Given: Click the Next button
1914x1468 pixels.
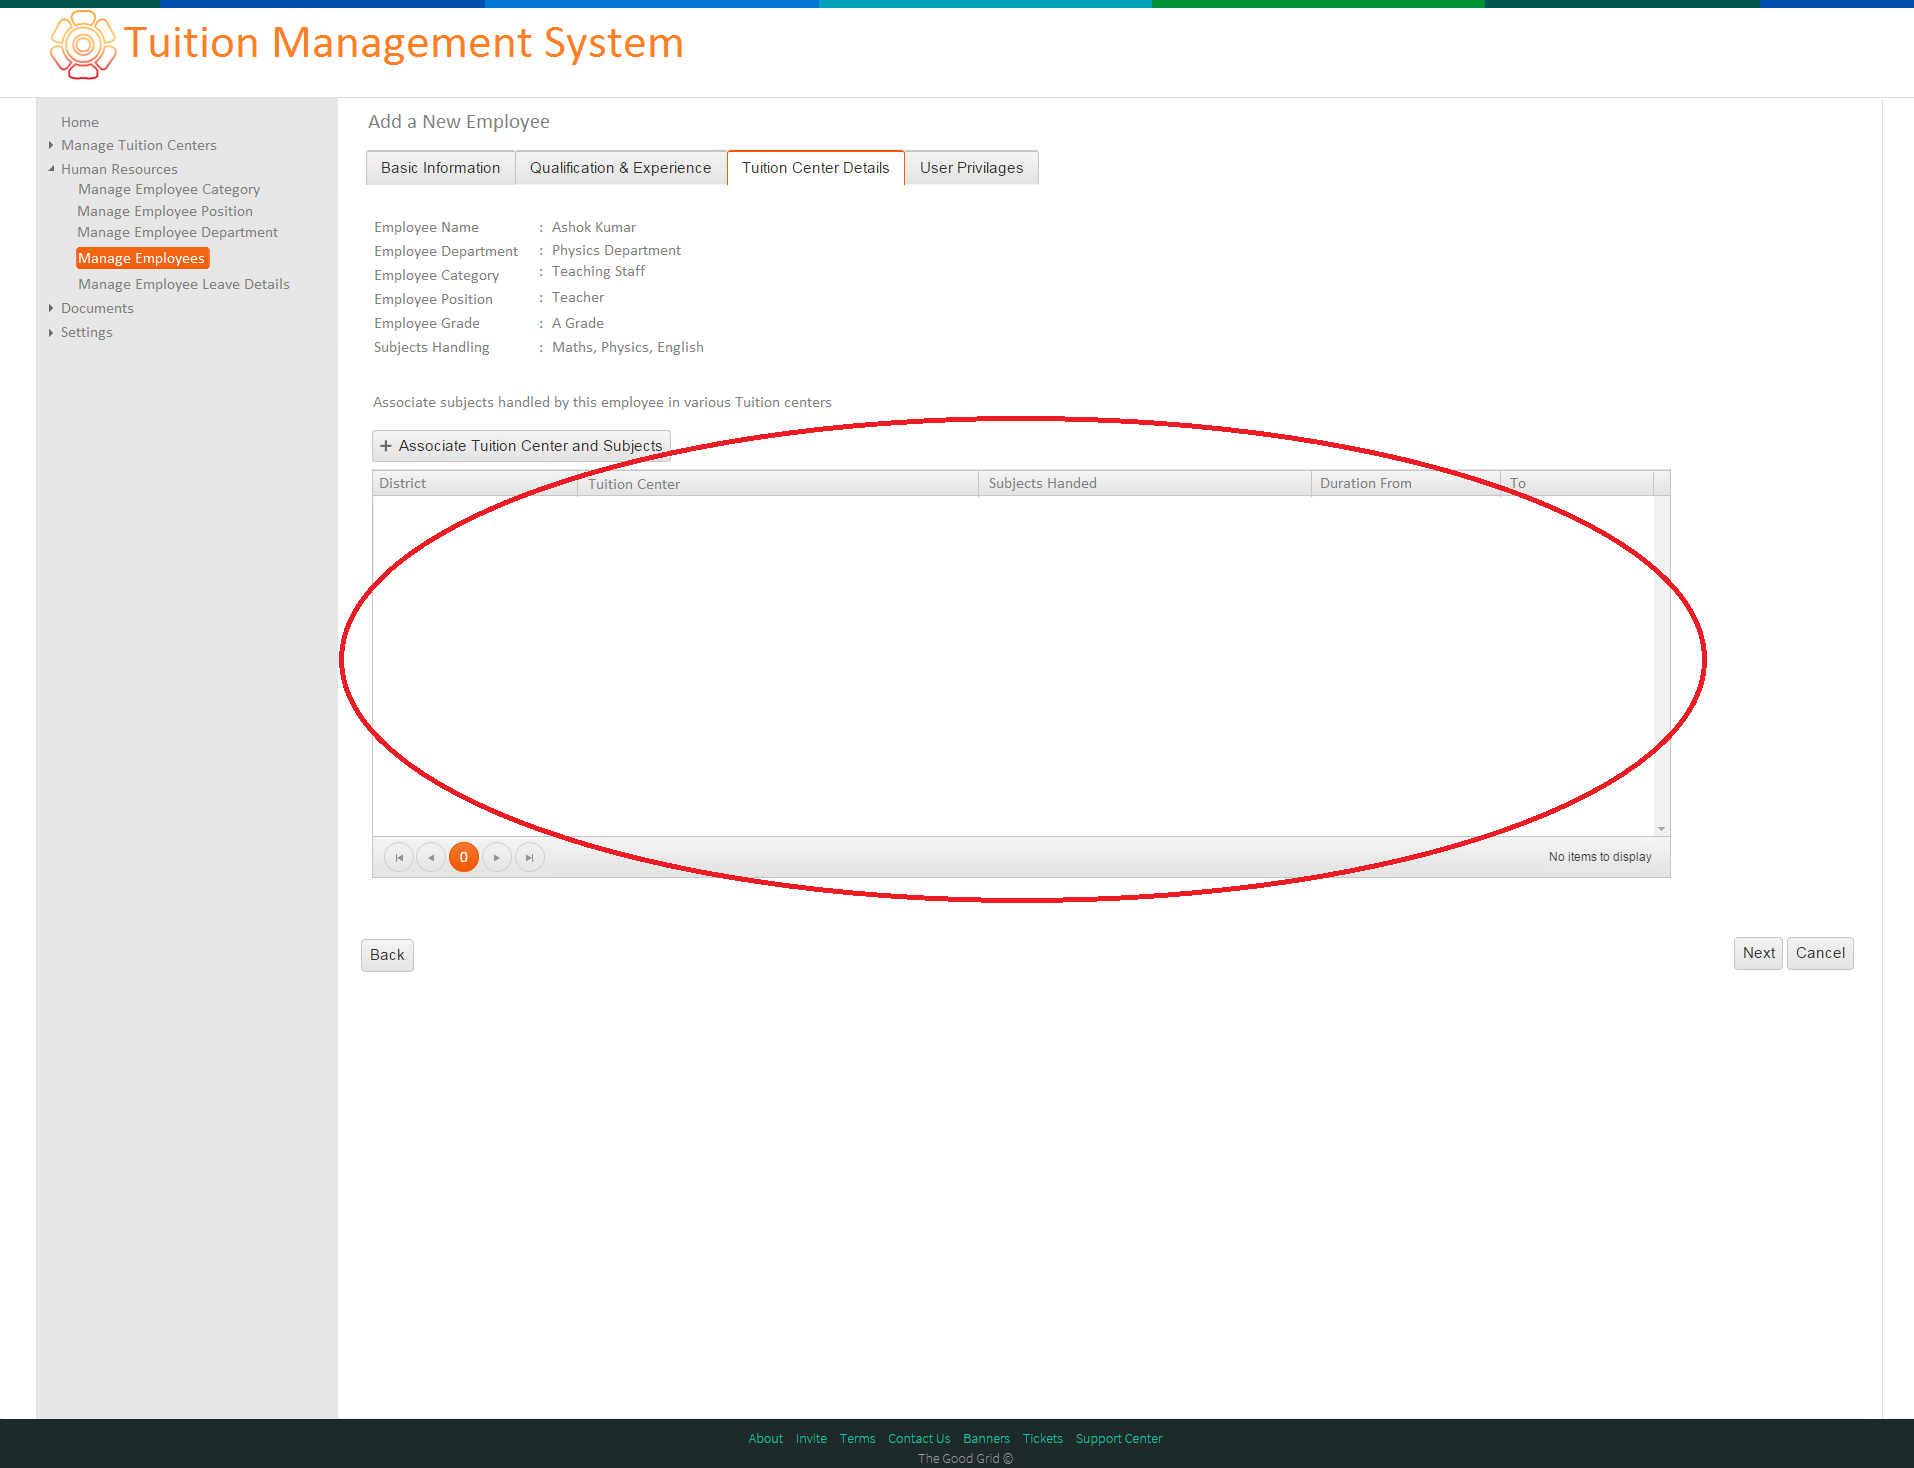Looking at the screenshot, I should [x=1758, y=953].
